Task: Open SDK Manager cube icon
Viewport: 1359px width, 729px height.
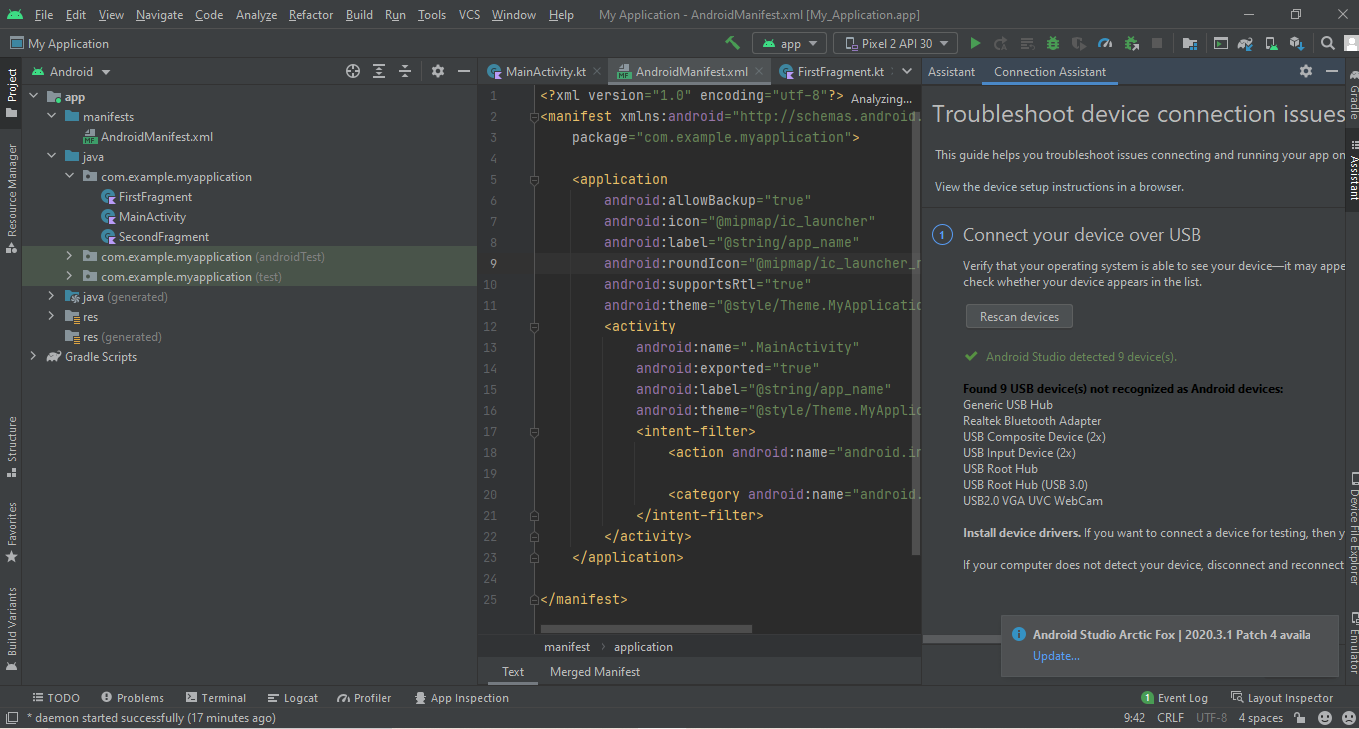Action: [1297, 43]
